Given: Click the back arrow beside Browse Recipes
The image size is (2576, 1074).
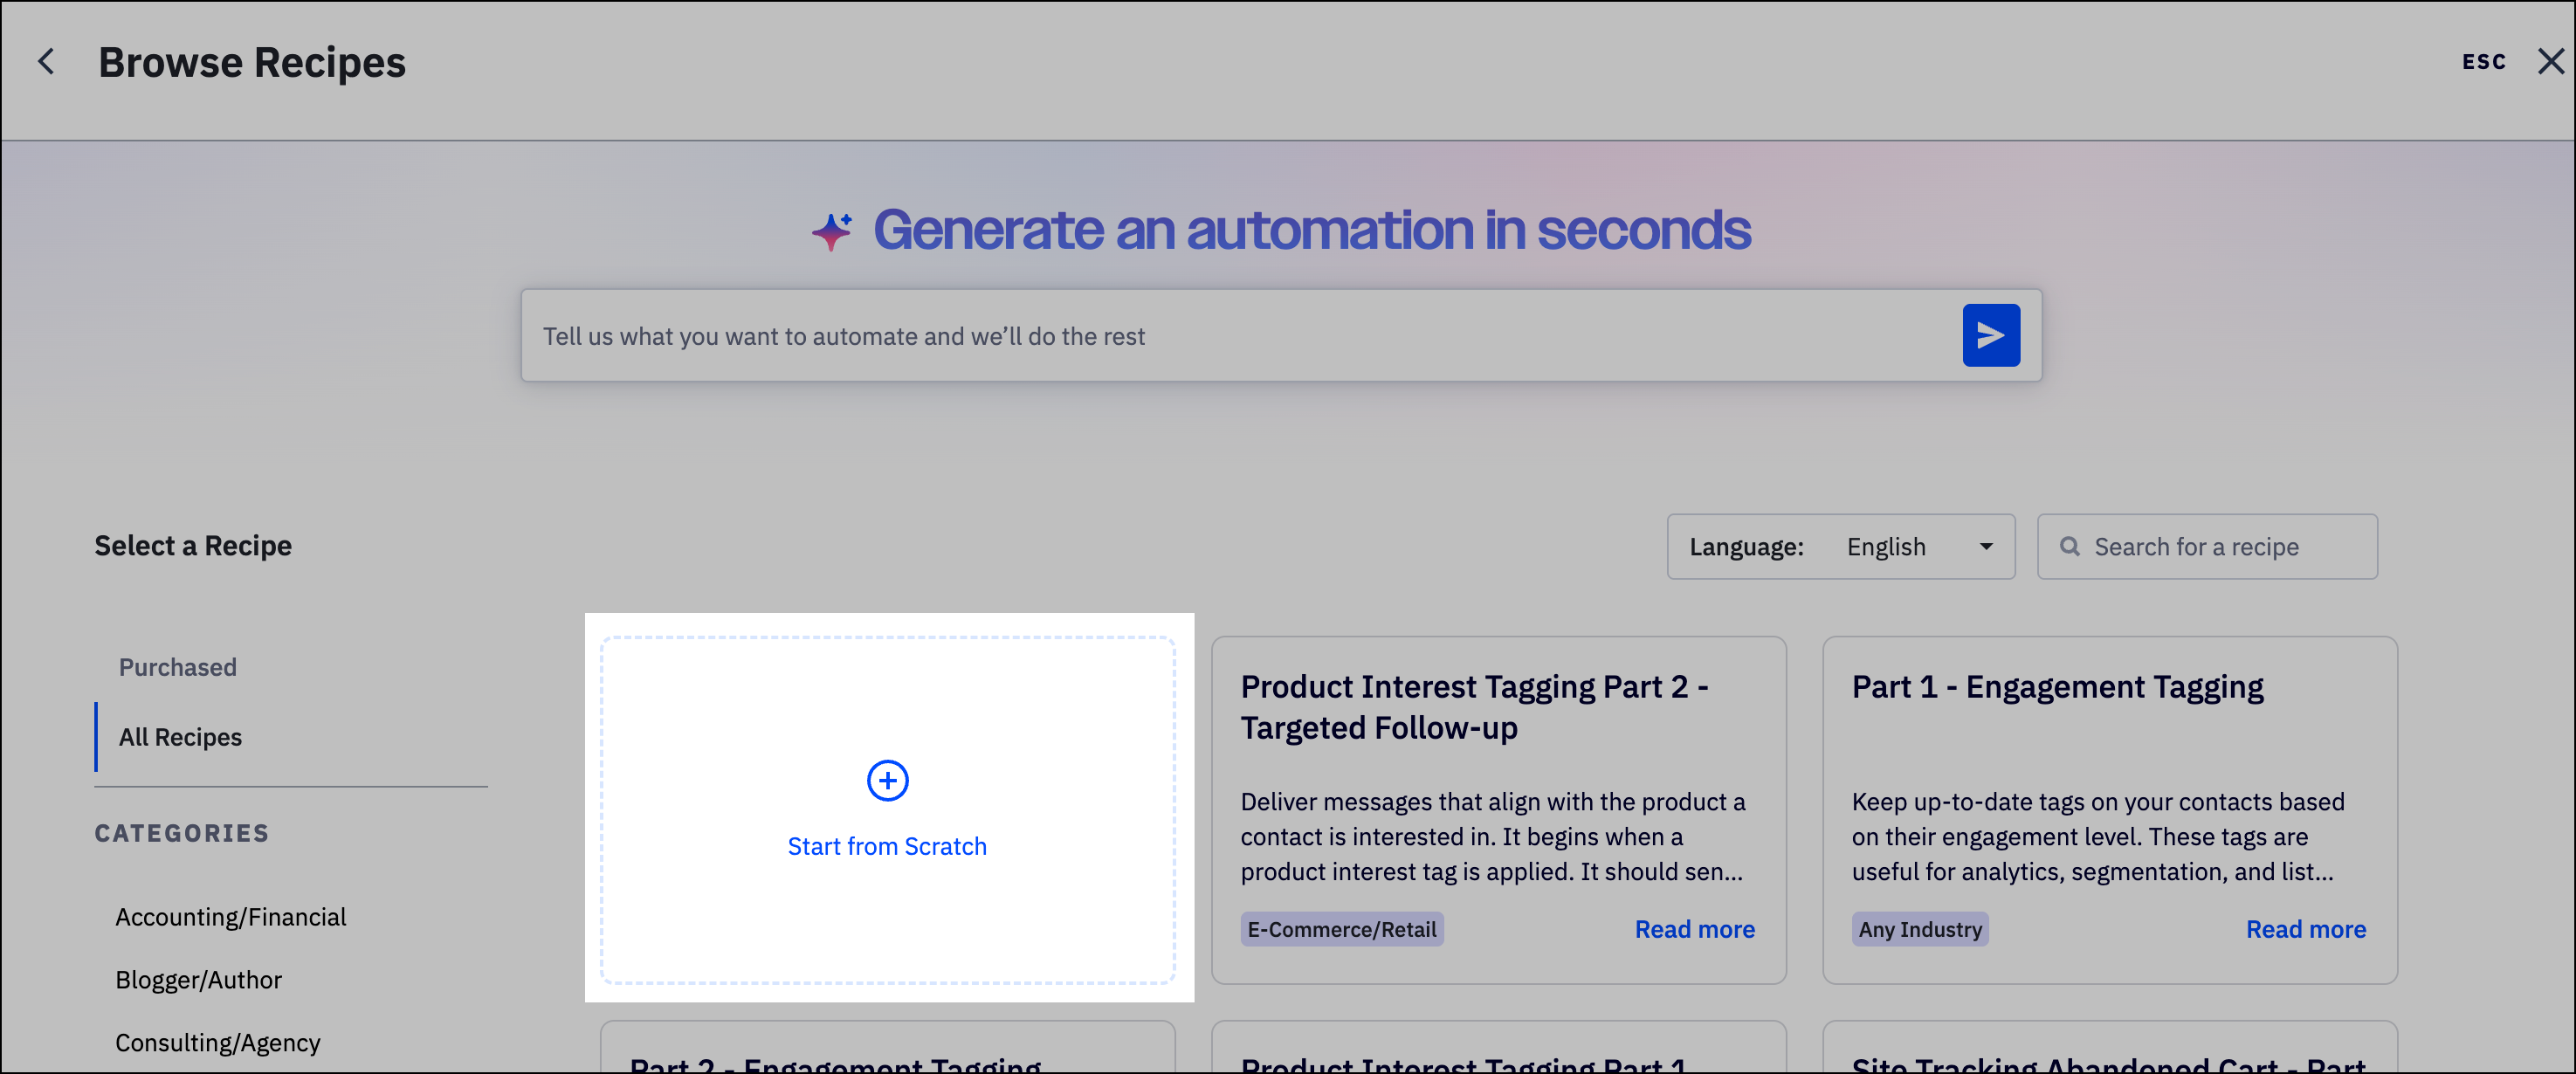Looking at the screenshot, I should pyautogui.click(x=47, y=61).
